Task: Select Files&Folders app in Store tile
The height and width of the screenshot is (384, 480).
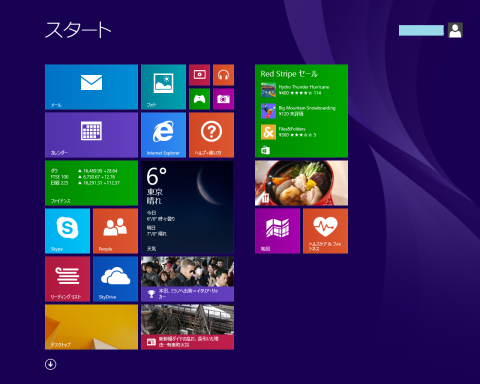Action: click(288, 132)
